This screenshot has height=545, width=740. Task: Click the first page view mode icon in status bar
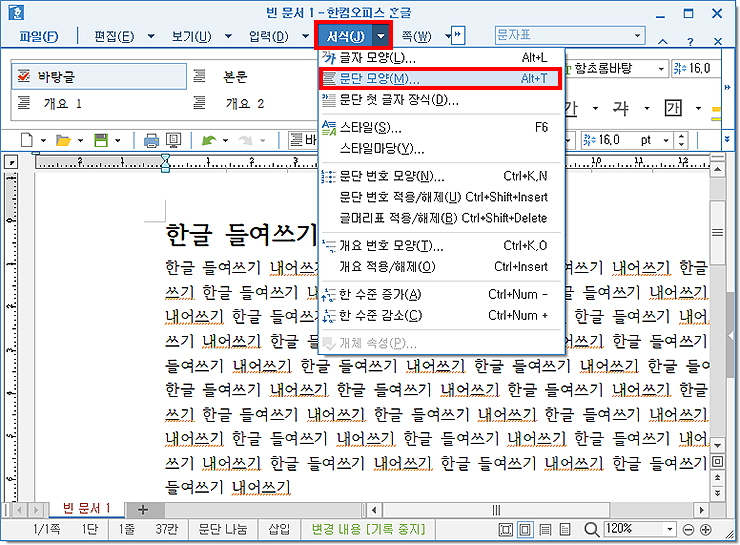point(505,530)
